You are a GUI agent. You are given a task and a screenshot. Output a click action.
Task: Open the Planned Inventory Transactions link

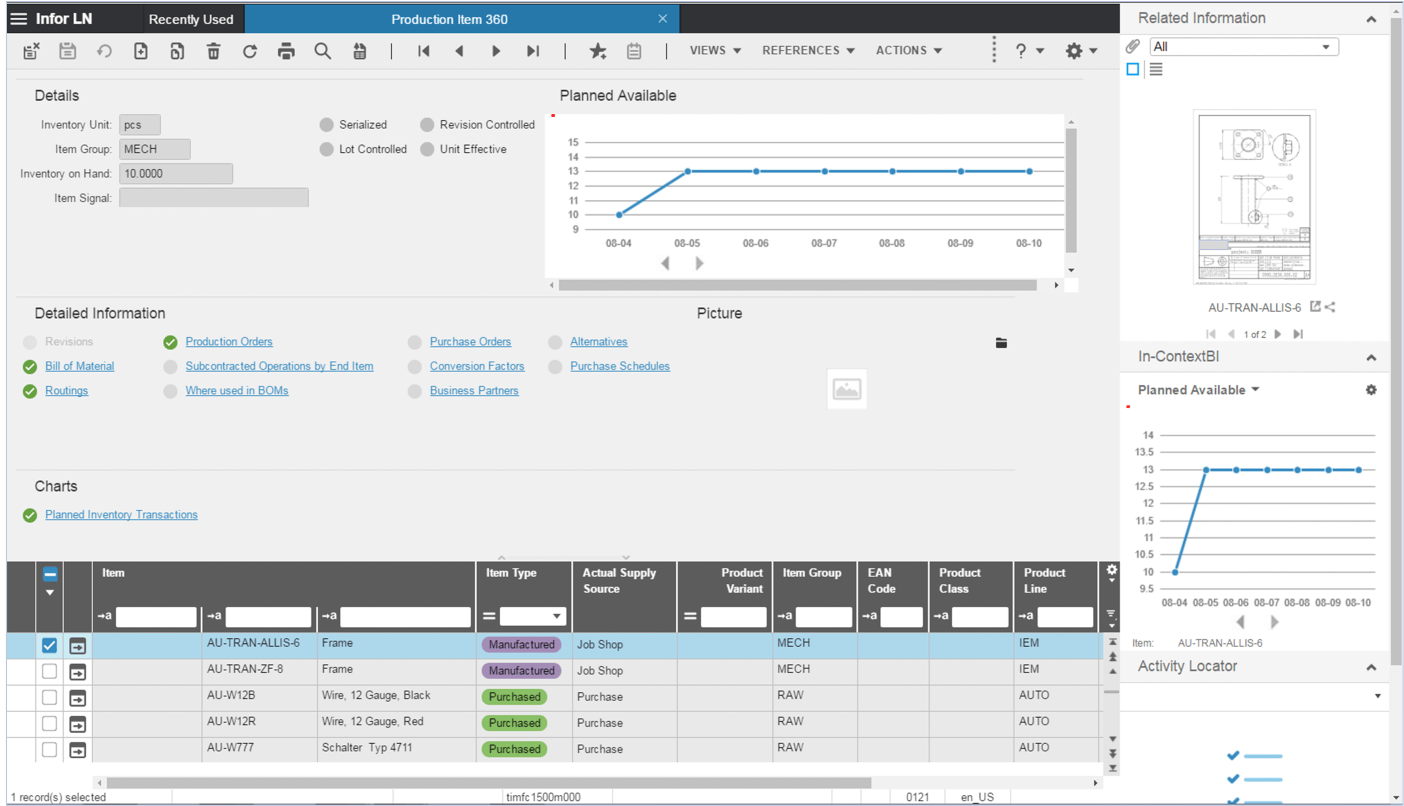coord(121,515)
